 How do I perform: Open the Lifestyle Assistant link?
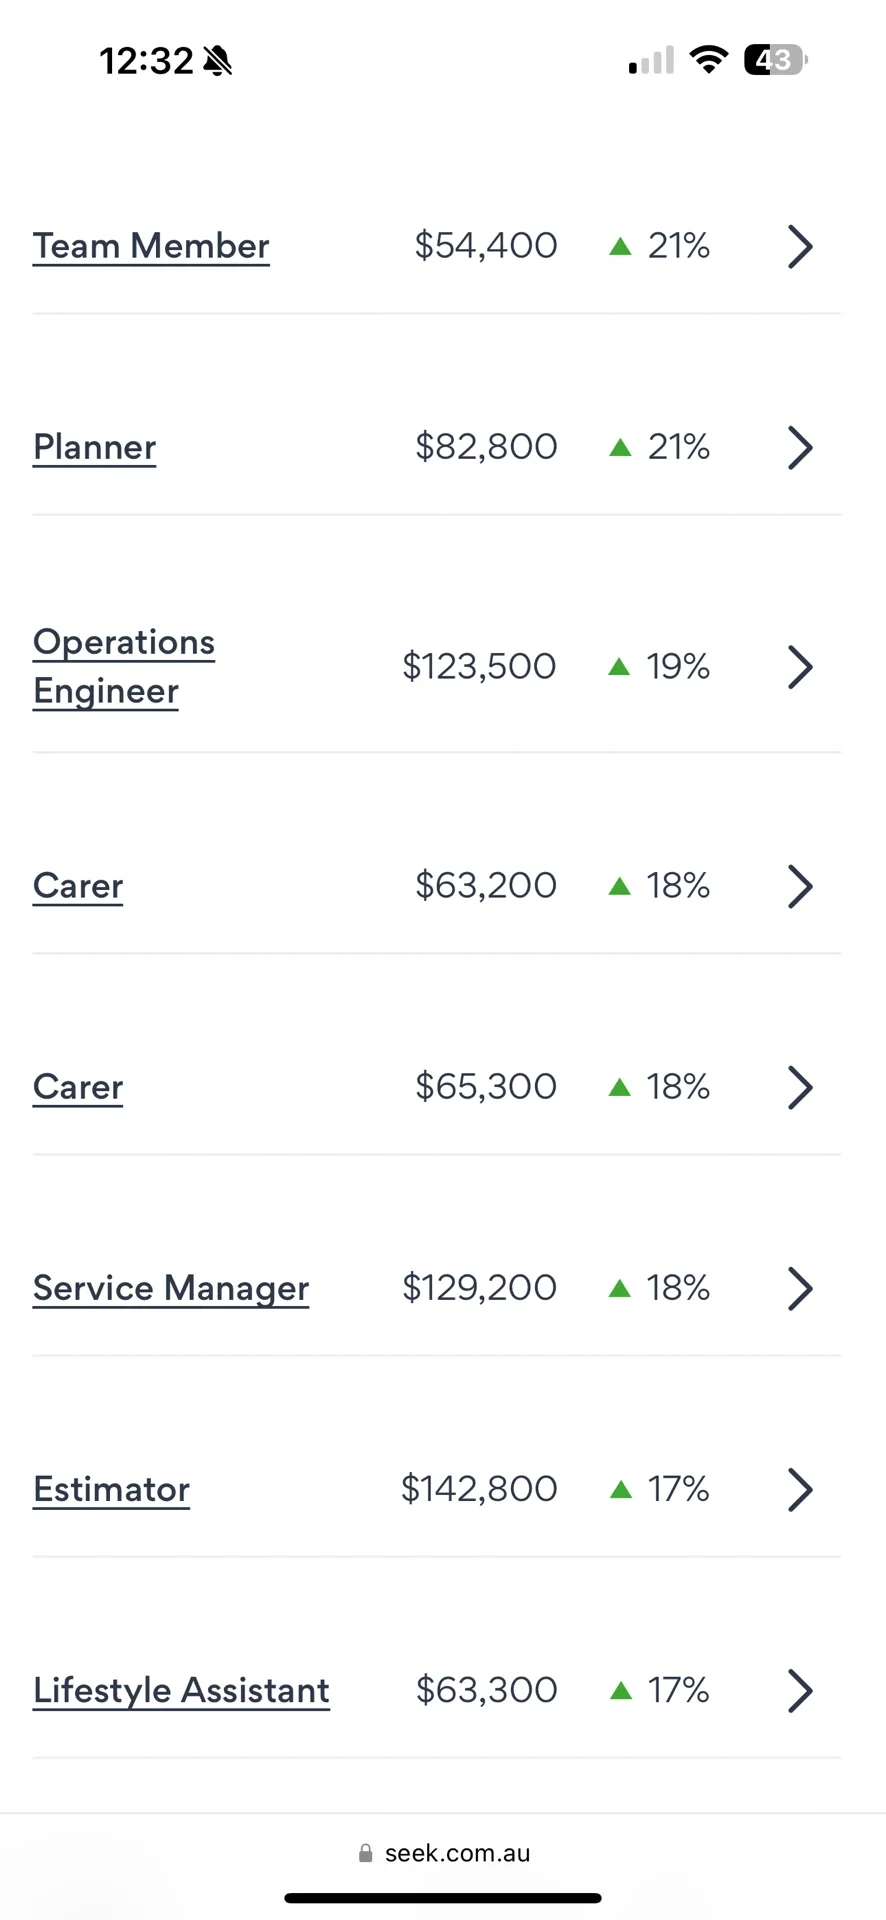[x=181, y=1690]
